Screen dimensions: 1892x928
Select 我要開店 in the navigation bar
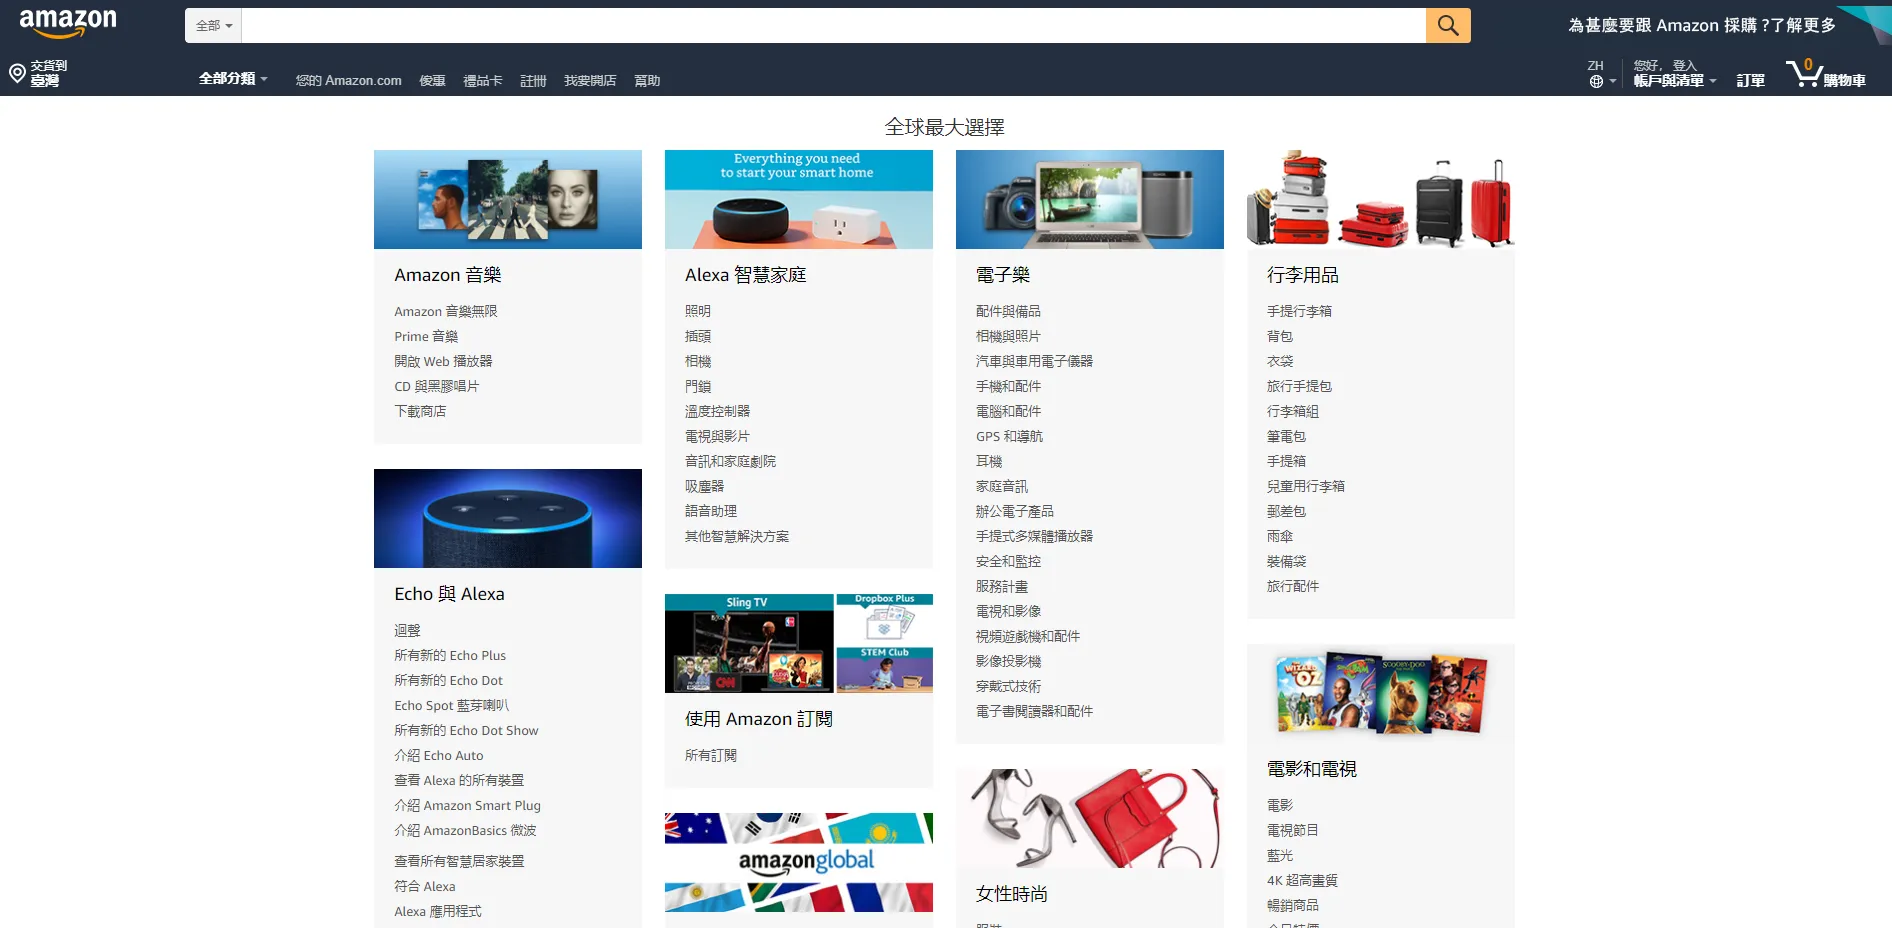(590, 81)
